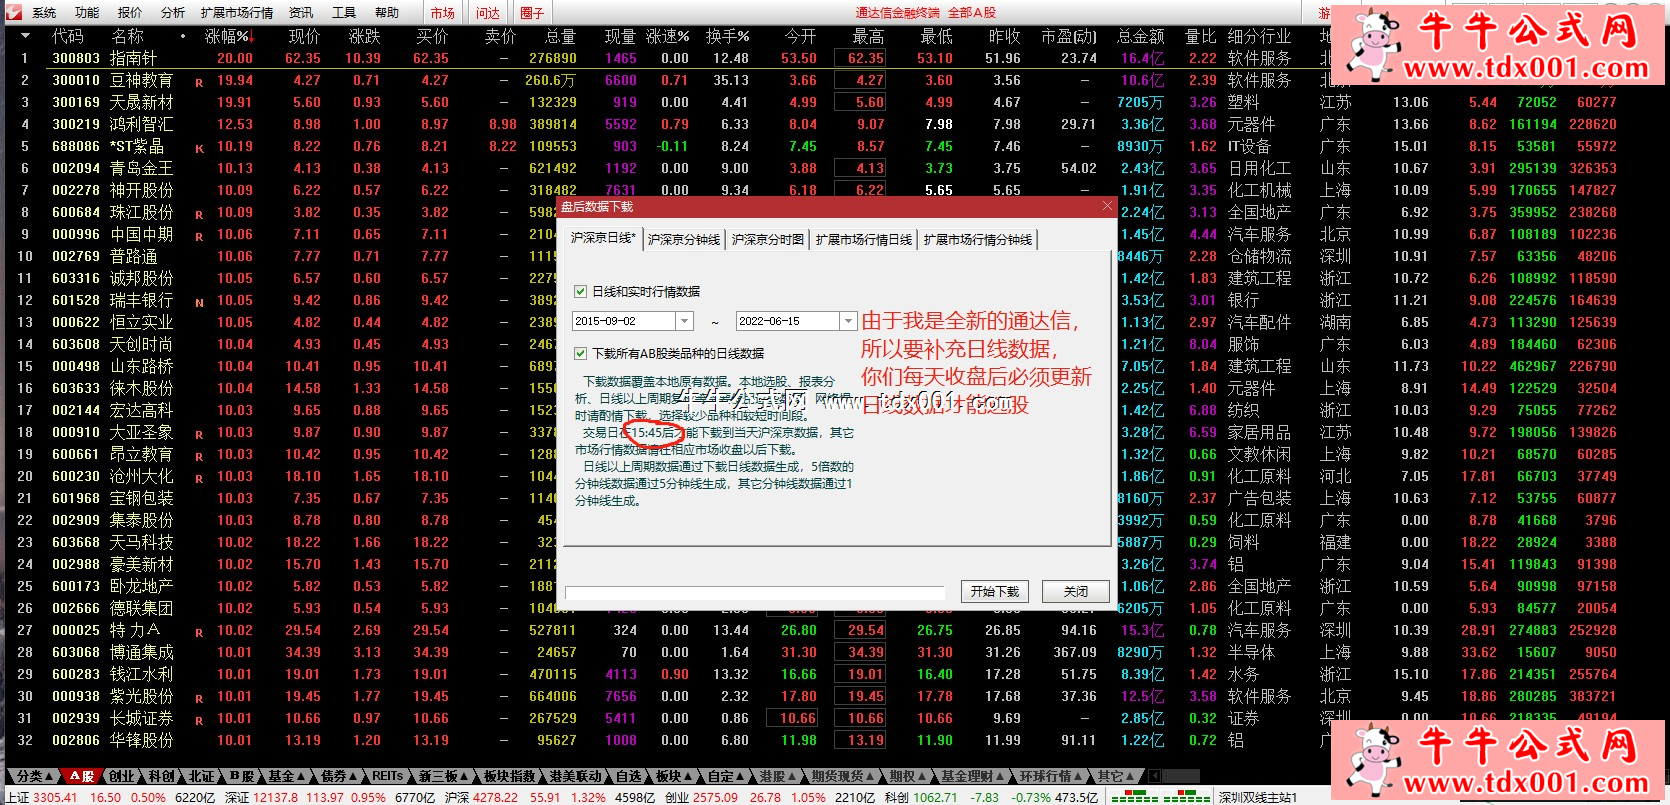Sort by the 总金额 column header
The image size is (1670, 805).
click(1141, 36)
